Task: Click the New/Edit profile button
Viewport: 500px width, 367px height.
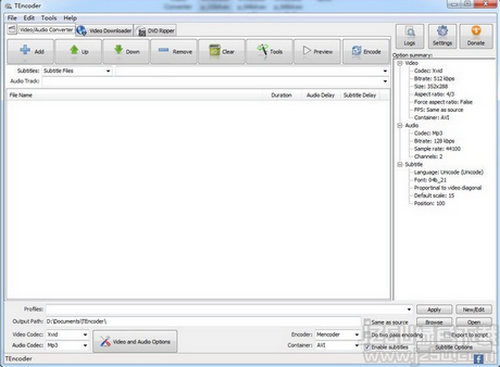Action: tap(474, 310)
